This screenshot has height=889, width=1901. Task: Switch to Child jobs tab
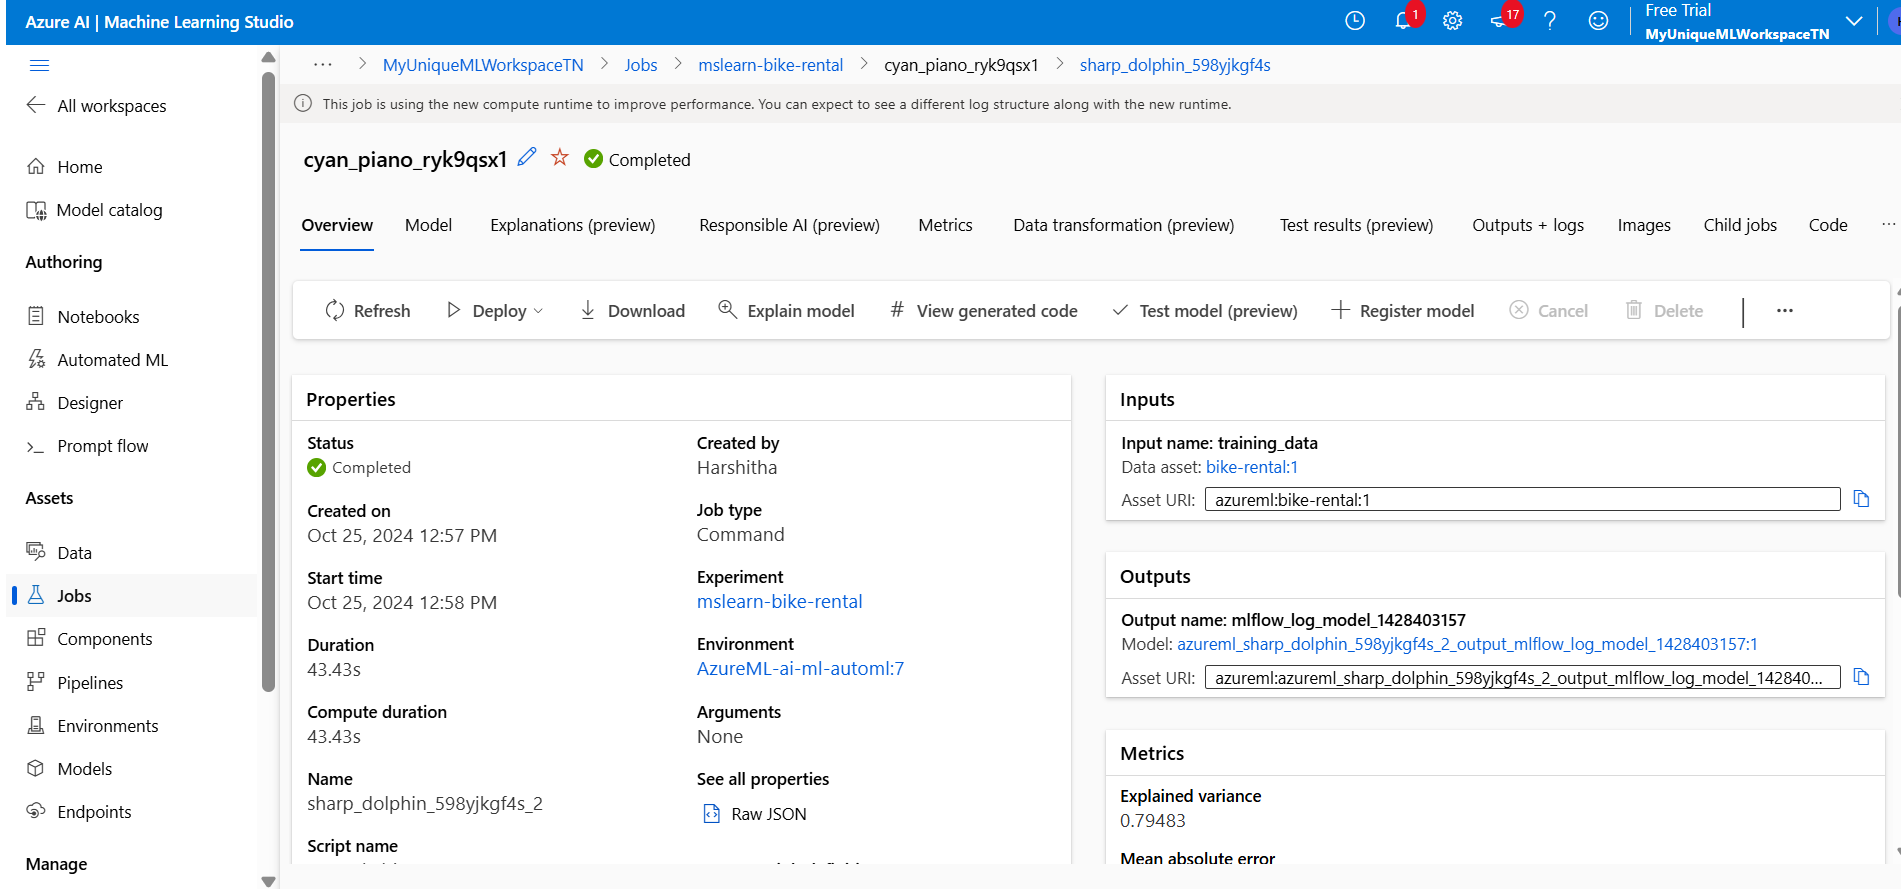1740,225
